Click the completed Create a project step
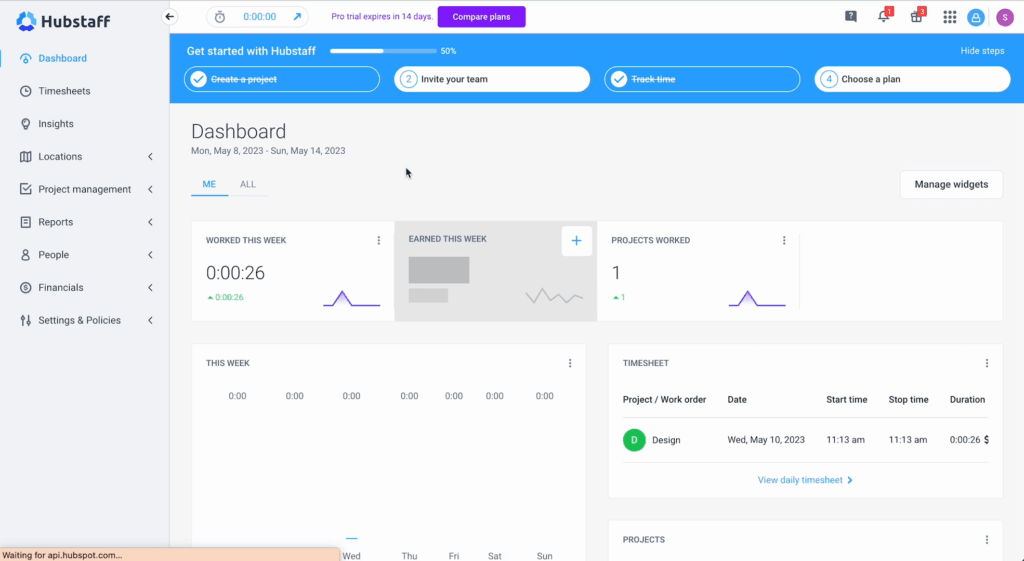 (281, 79)
